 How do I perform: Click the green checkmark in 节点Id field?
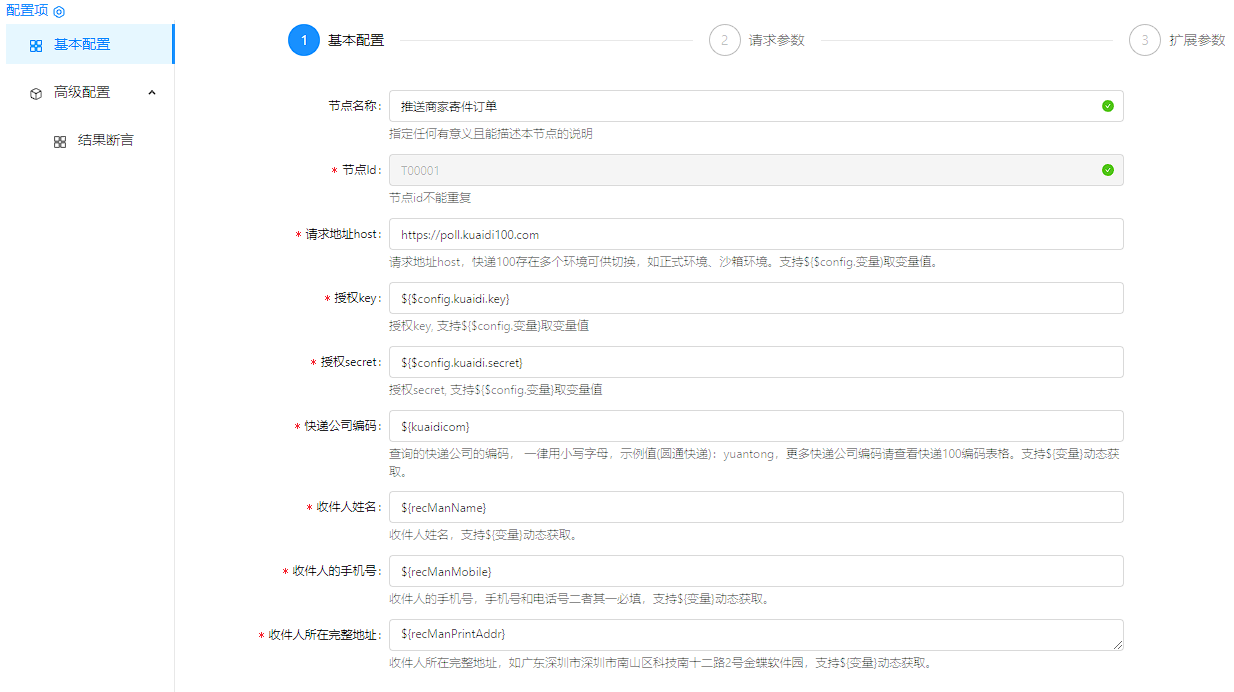[1107, 170]
